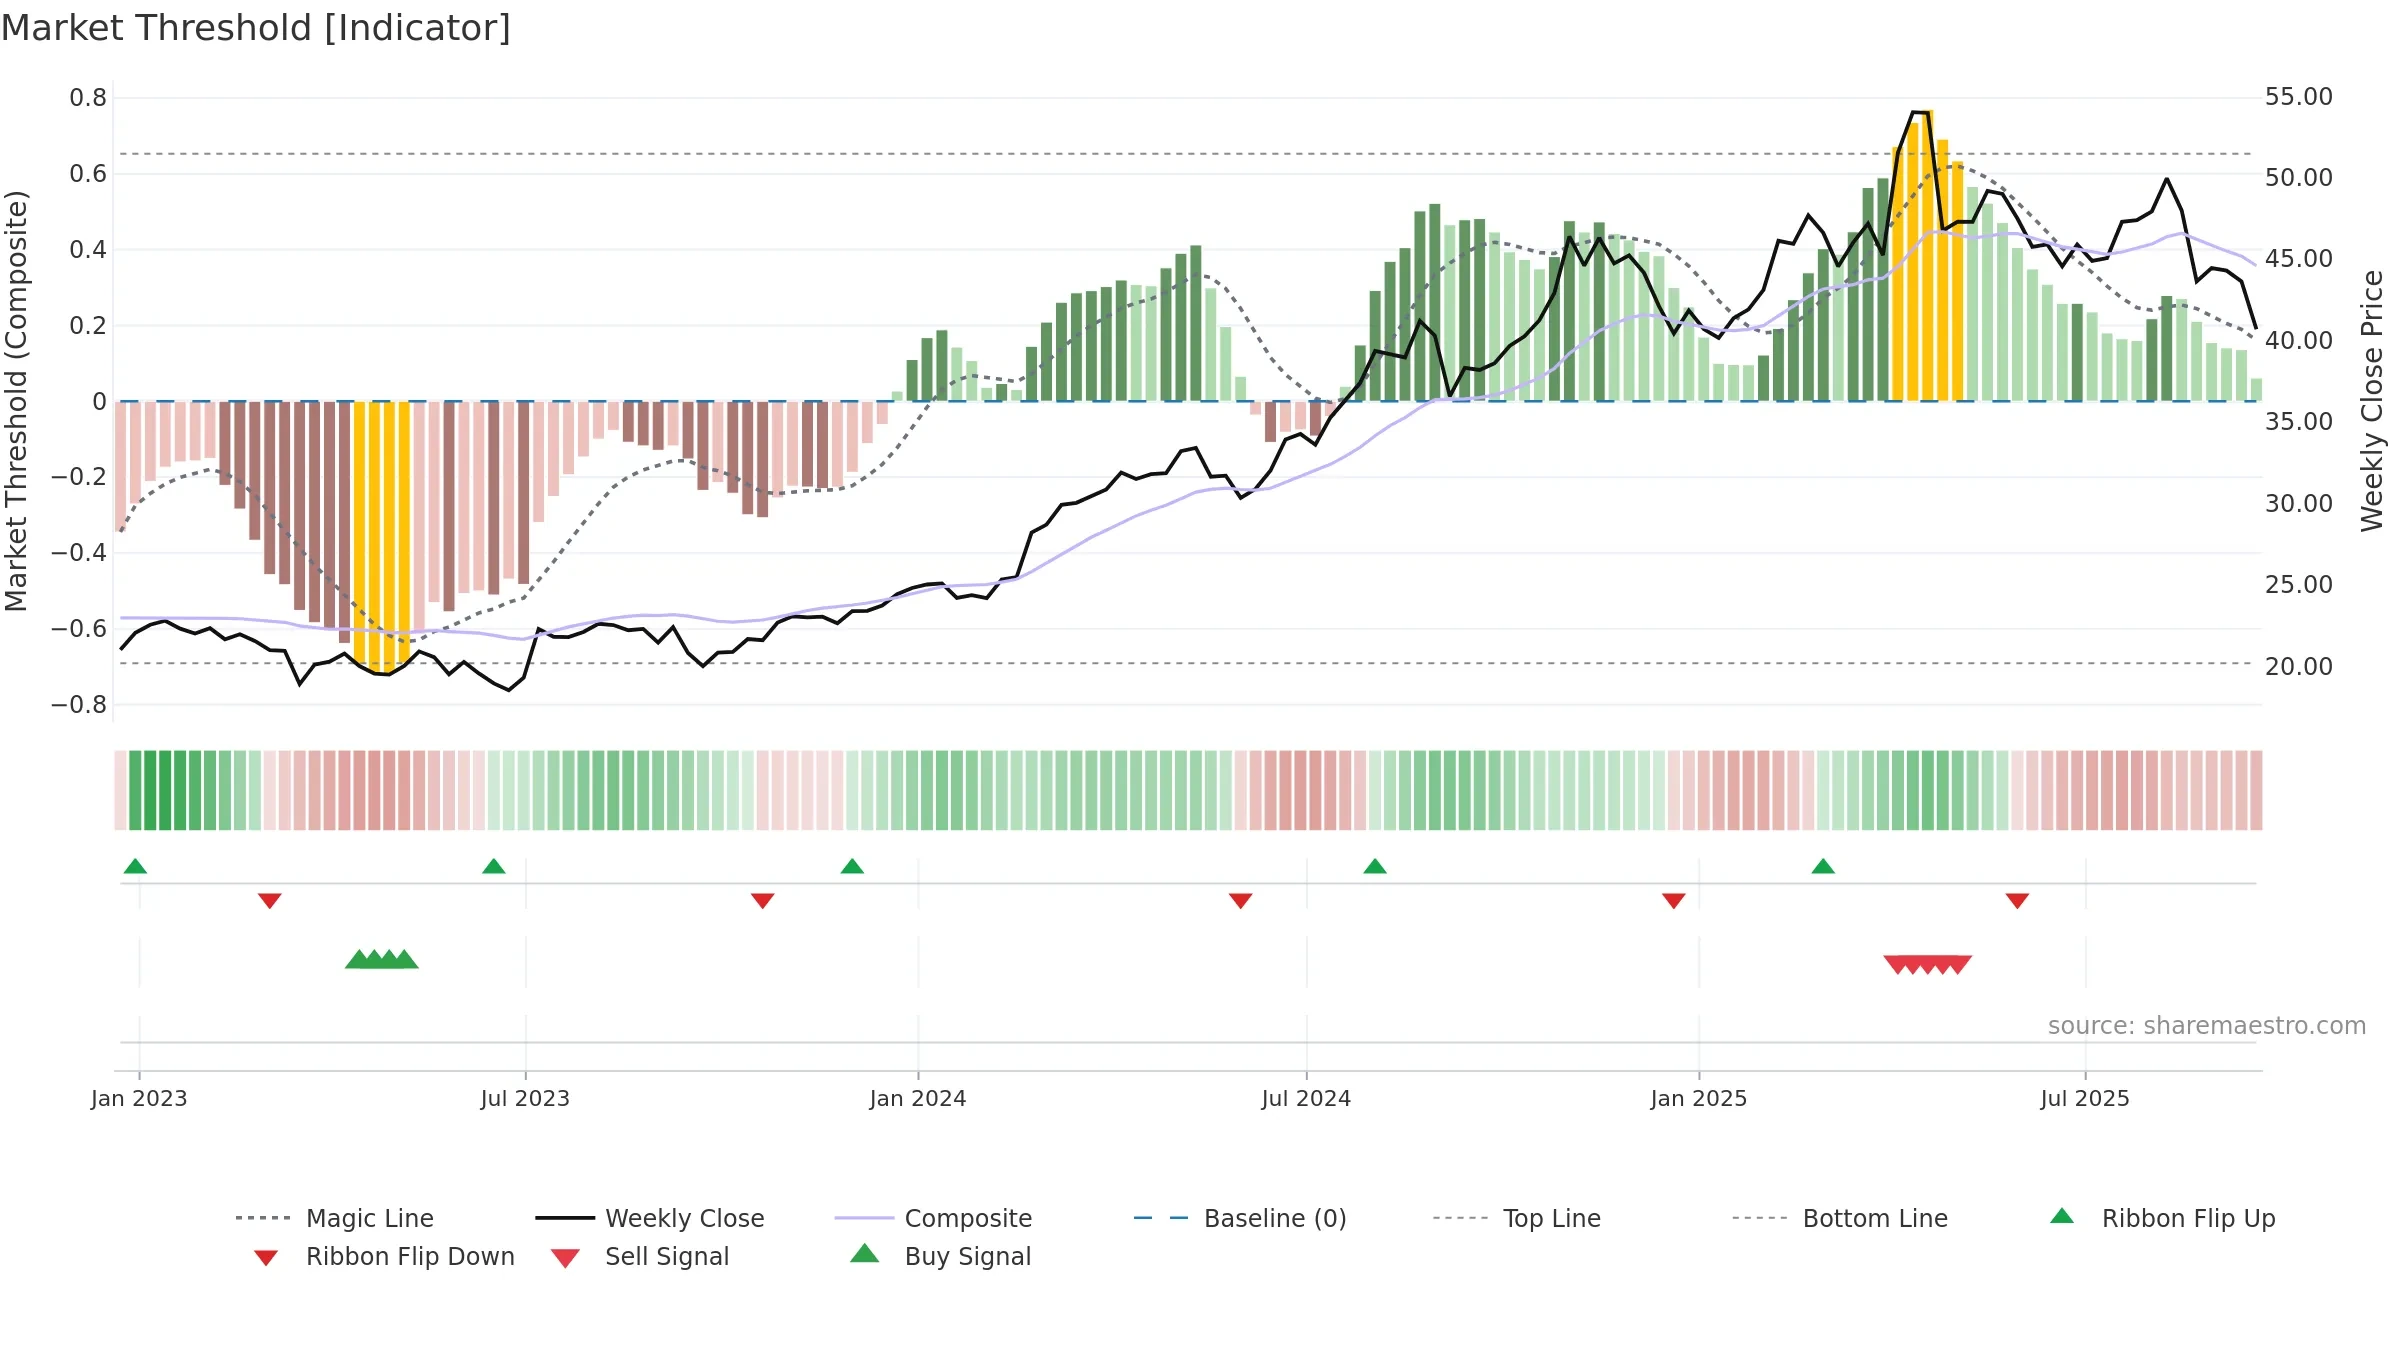Click the red sell signal triangle cluster

(1928, 965)
